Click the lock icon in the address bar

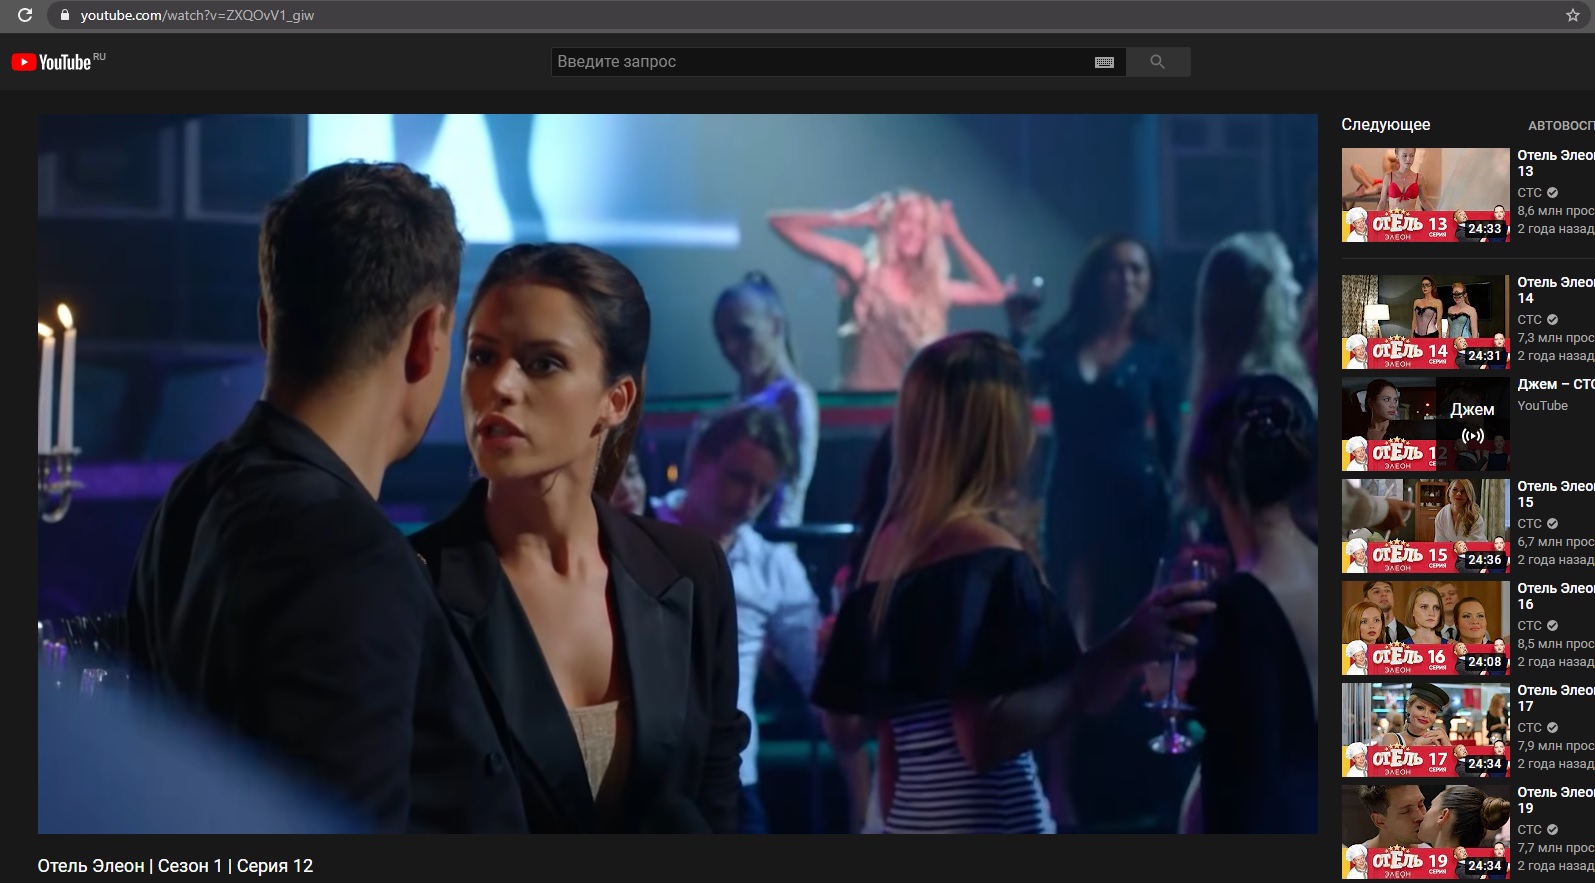pos(65,15)
